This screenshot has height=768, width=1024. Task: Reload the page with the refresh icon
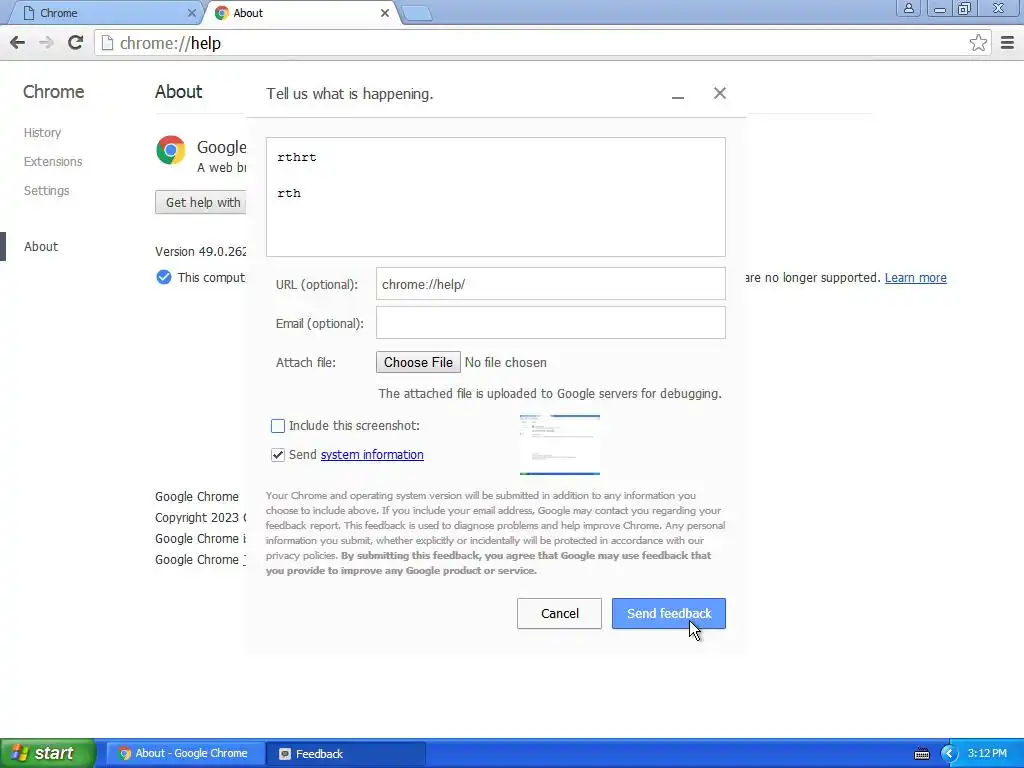click(x=76, y=42)
